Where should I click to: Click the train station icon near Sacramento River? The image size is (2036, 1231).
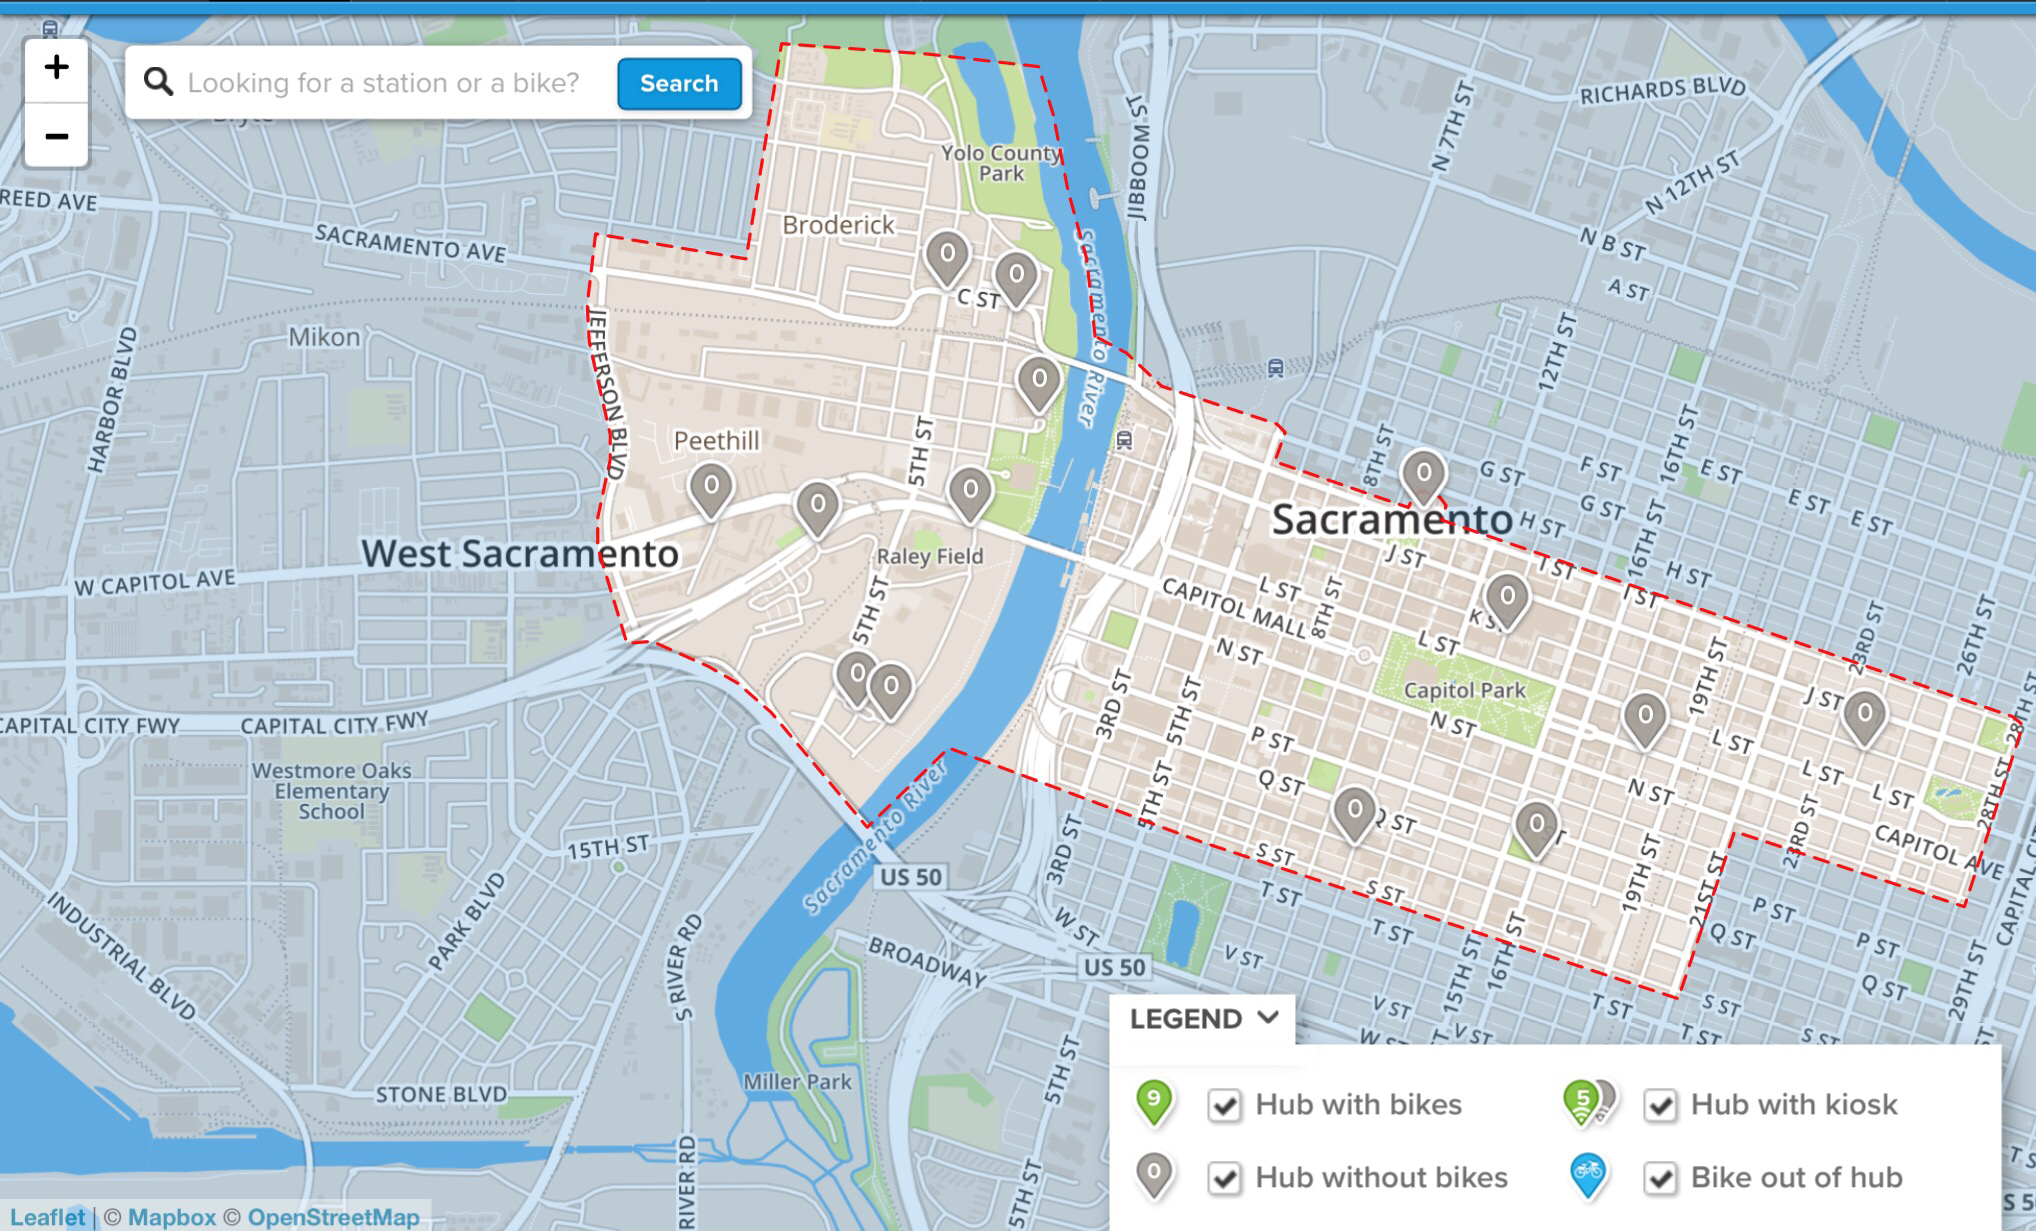pyautogui.click(x=1124, y=440)
